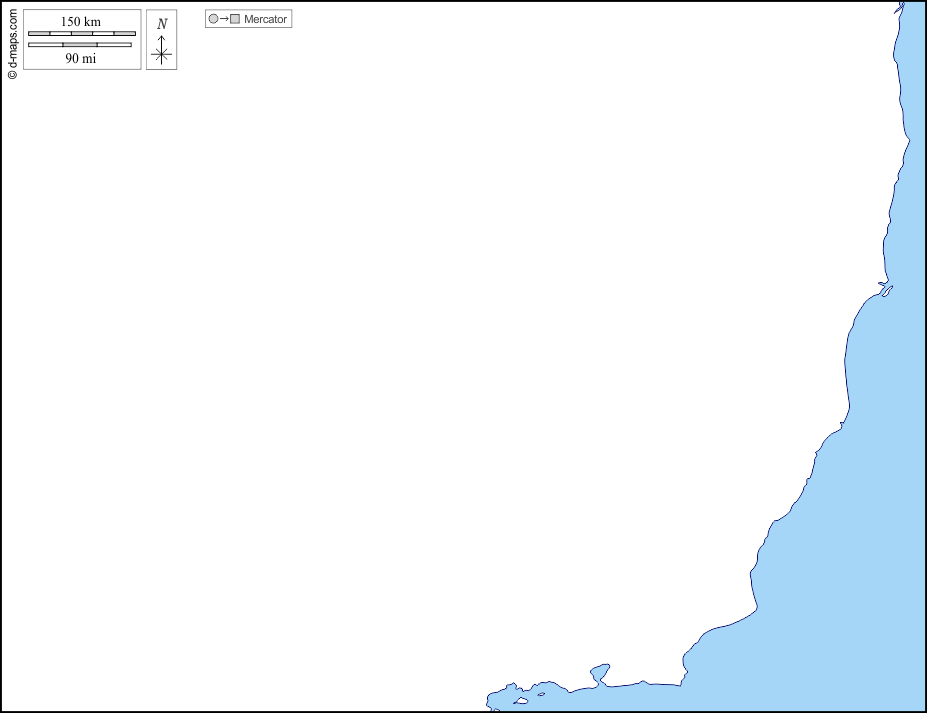Screen dimensions: 927x713
Task: Select the Mercator projection label
Action: point(265,19)
